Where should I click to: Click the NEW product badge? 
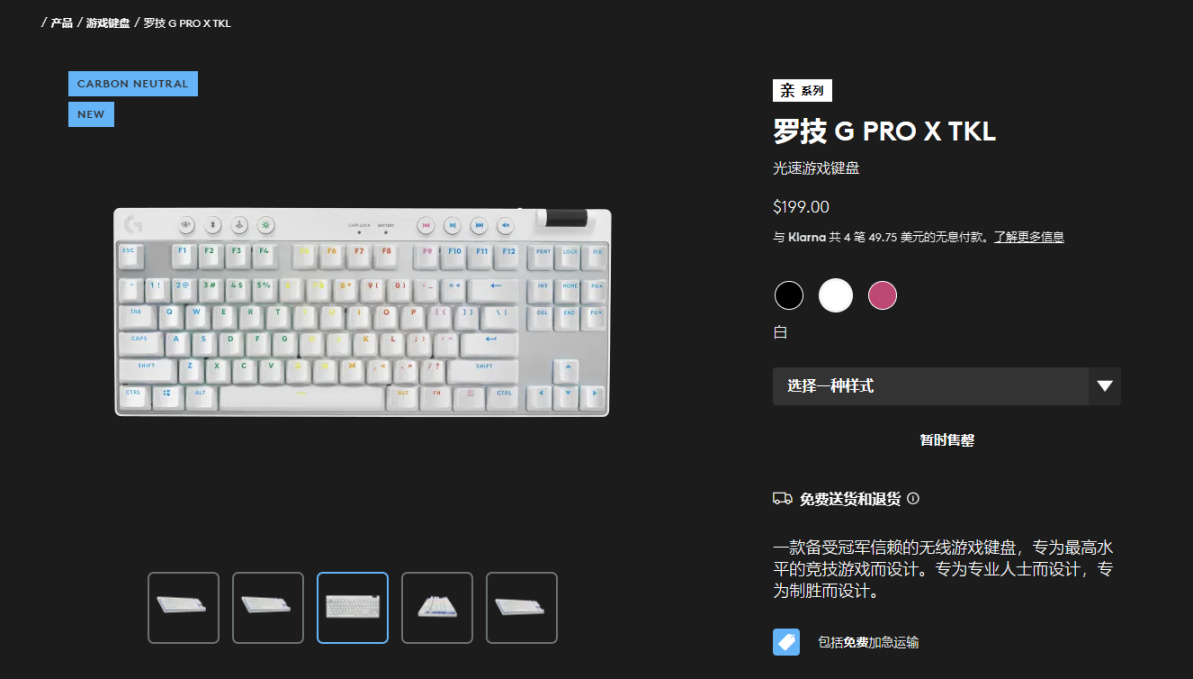(91, 114)
